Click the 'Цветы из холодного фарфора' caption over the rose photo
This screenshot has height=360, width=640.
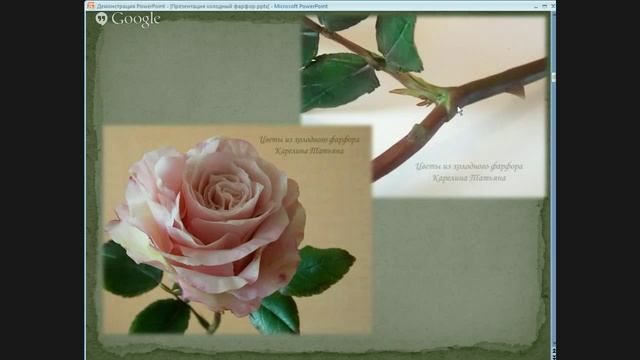[x=309, y=140]
